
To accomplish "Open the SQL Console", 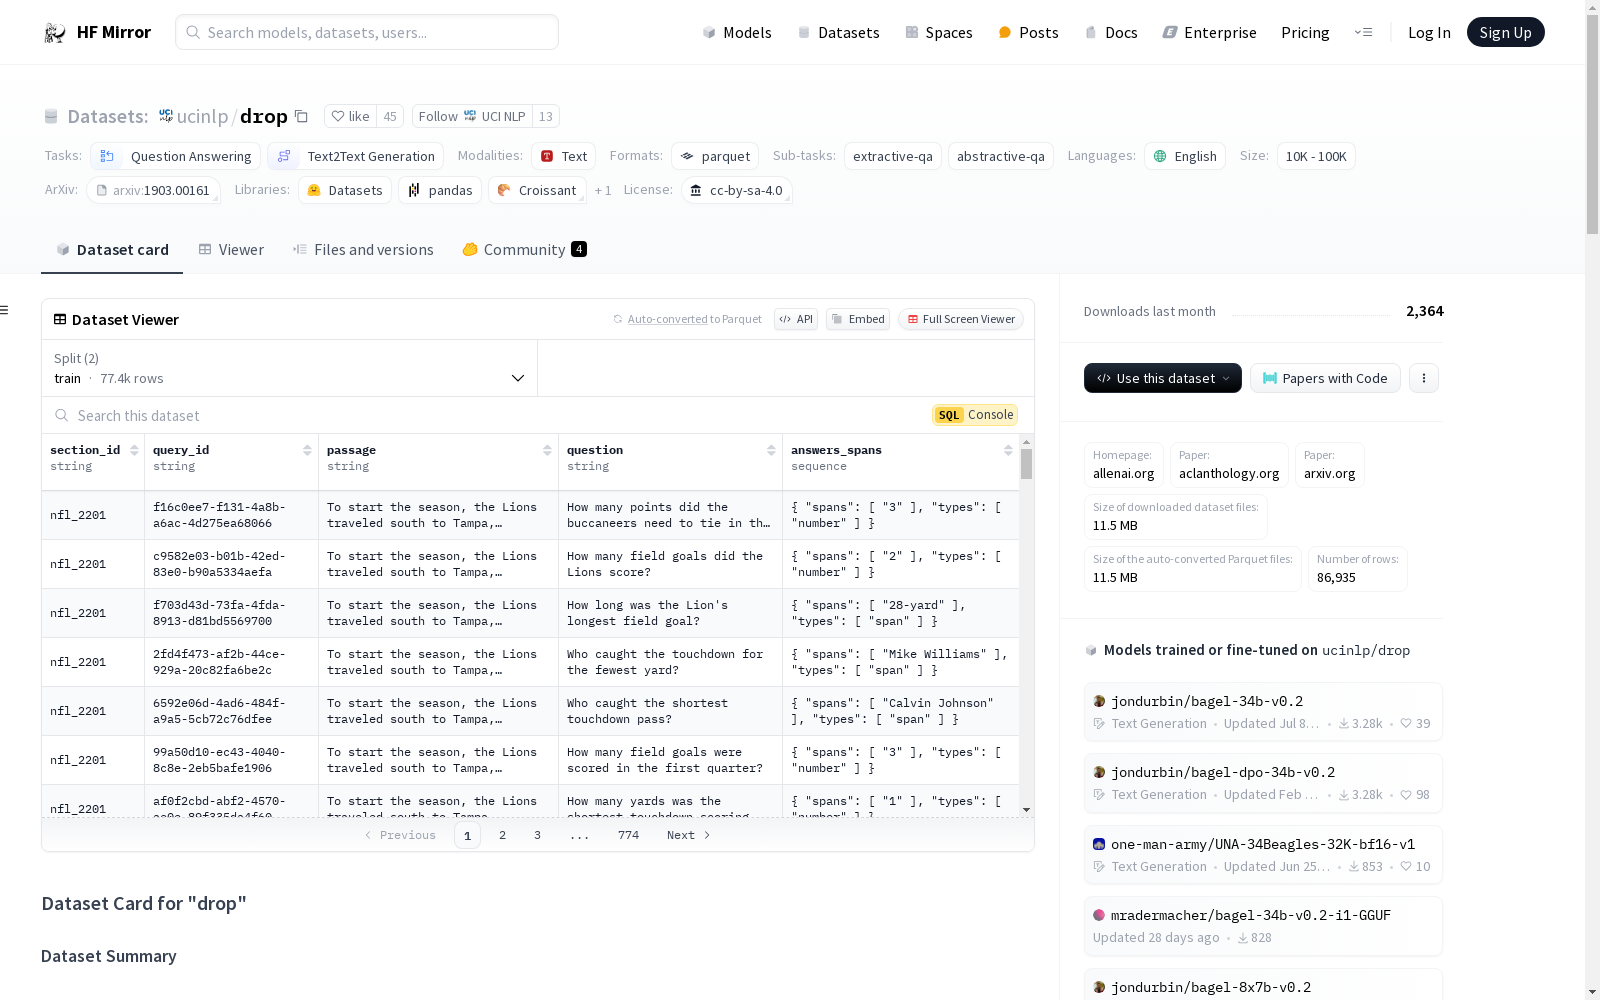I will coord(975,415).
